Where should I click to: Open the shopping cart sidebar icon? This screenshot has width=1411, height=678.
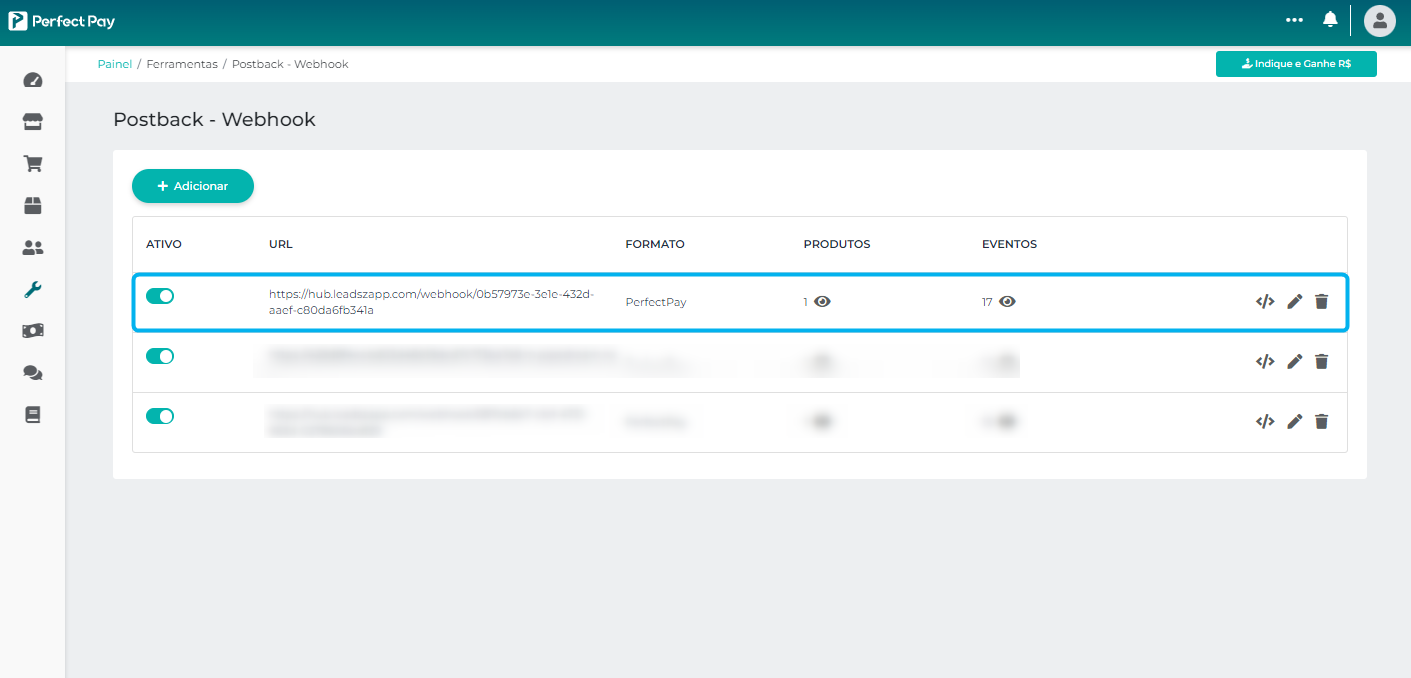(x=33, y=164)
